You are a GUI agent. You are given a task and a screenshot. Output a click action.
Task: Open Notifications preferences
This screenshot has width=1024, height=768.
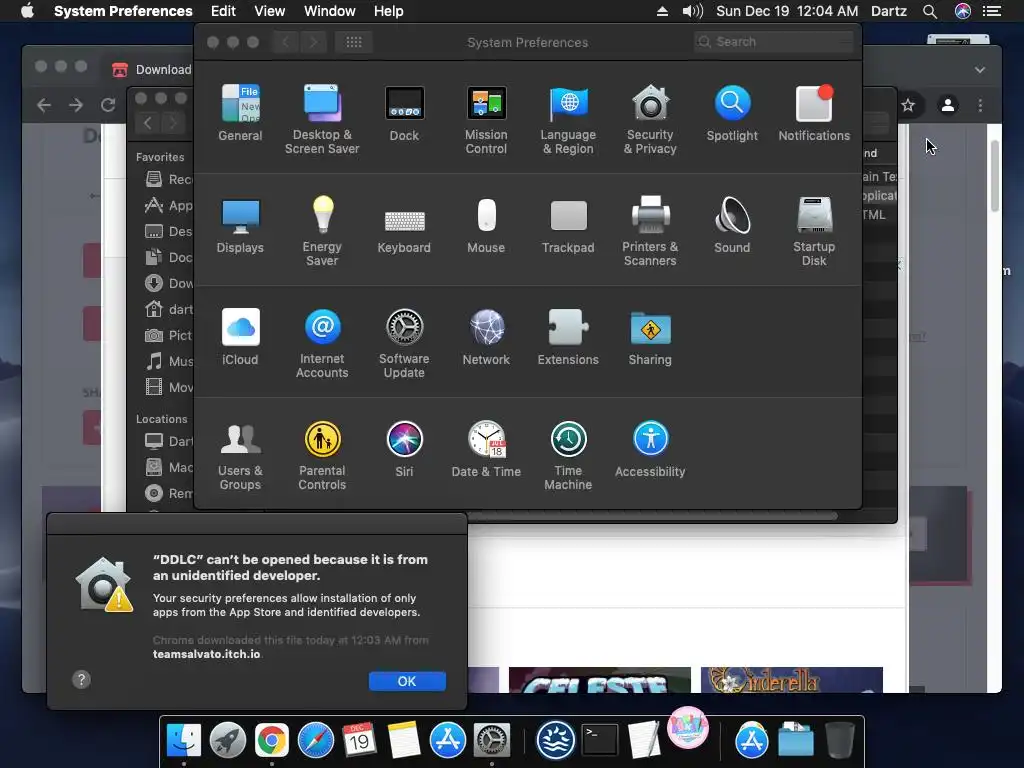(814, 113)
